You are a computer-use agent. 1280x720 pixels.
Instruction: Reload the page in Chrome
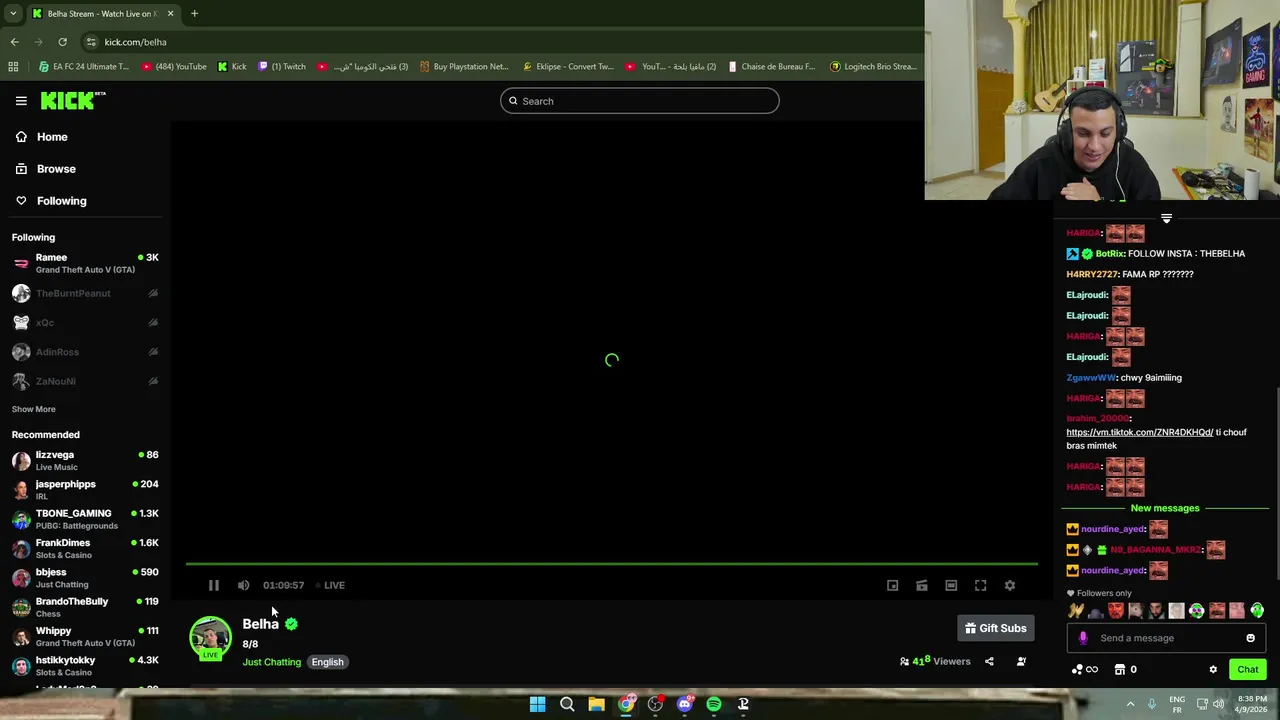62,42
